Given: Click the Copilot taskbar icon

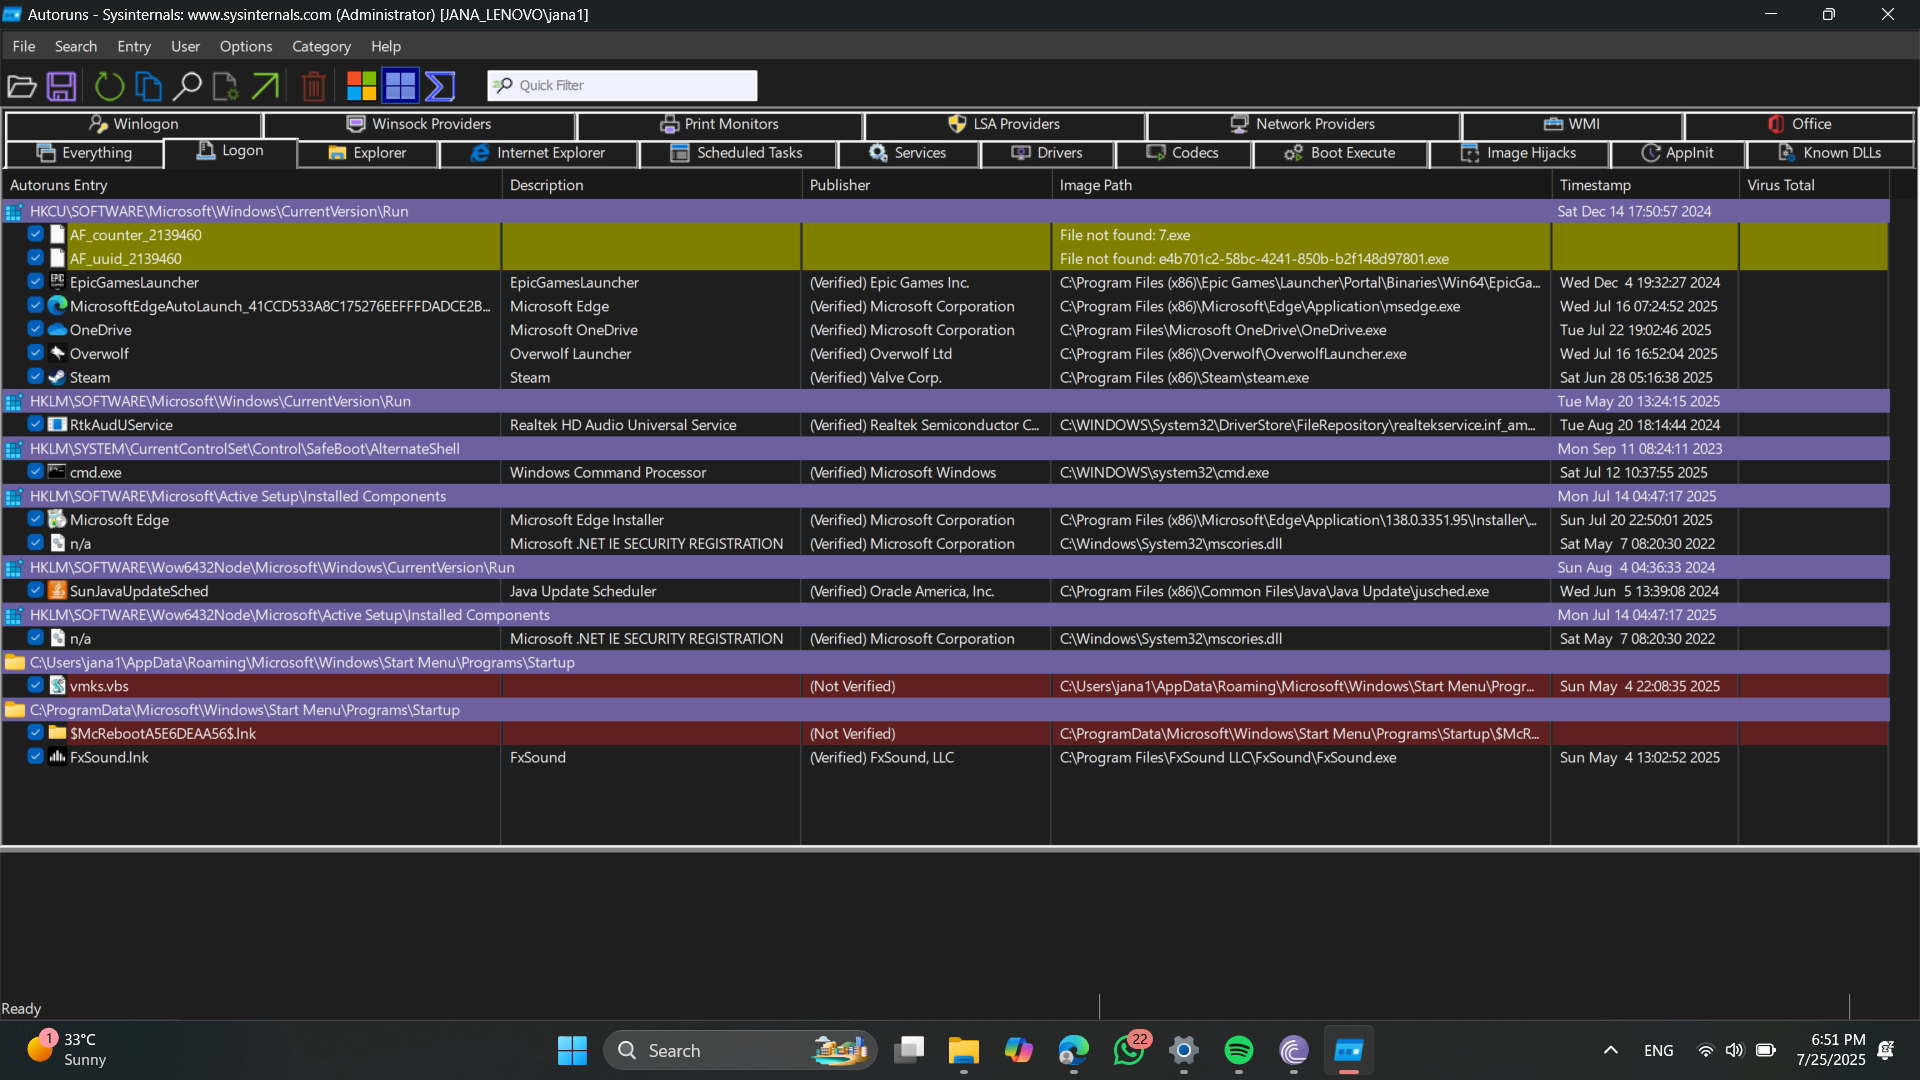Looking at the screenshot, I should click(x=1019, y=1050).
